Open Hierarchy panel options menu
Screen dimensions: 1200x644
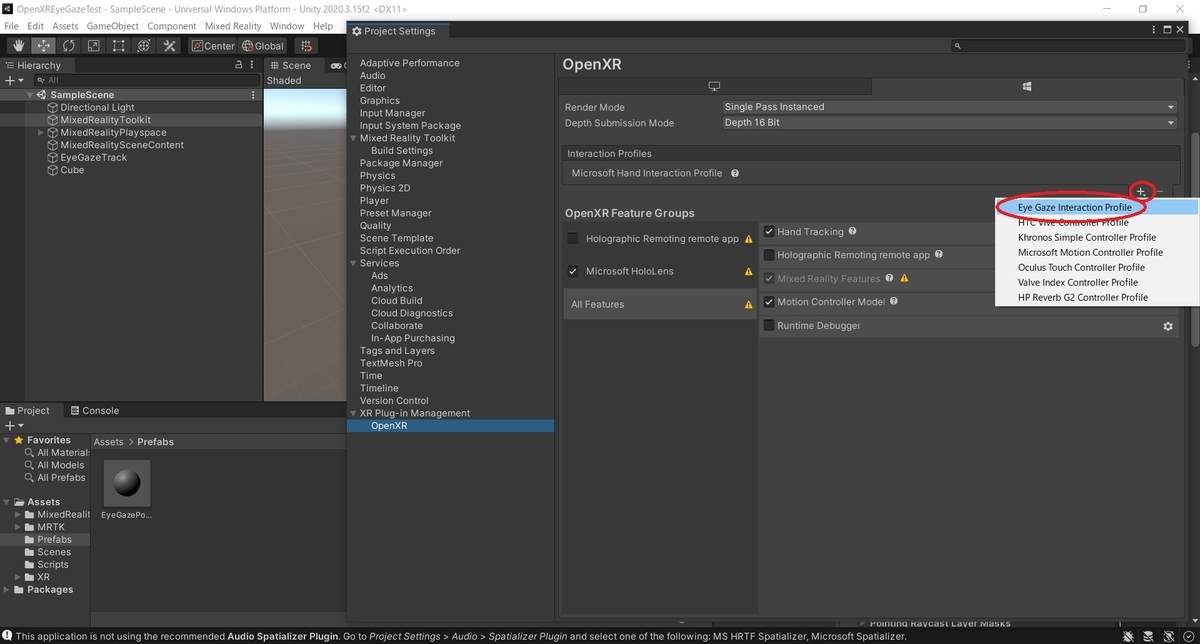[x=252, y=65]
